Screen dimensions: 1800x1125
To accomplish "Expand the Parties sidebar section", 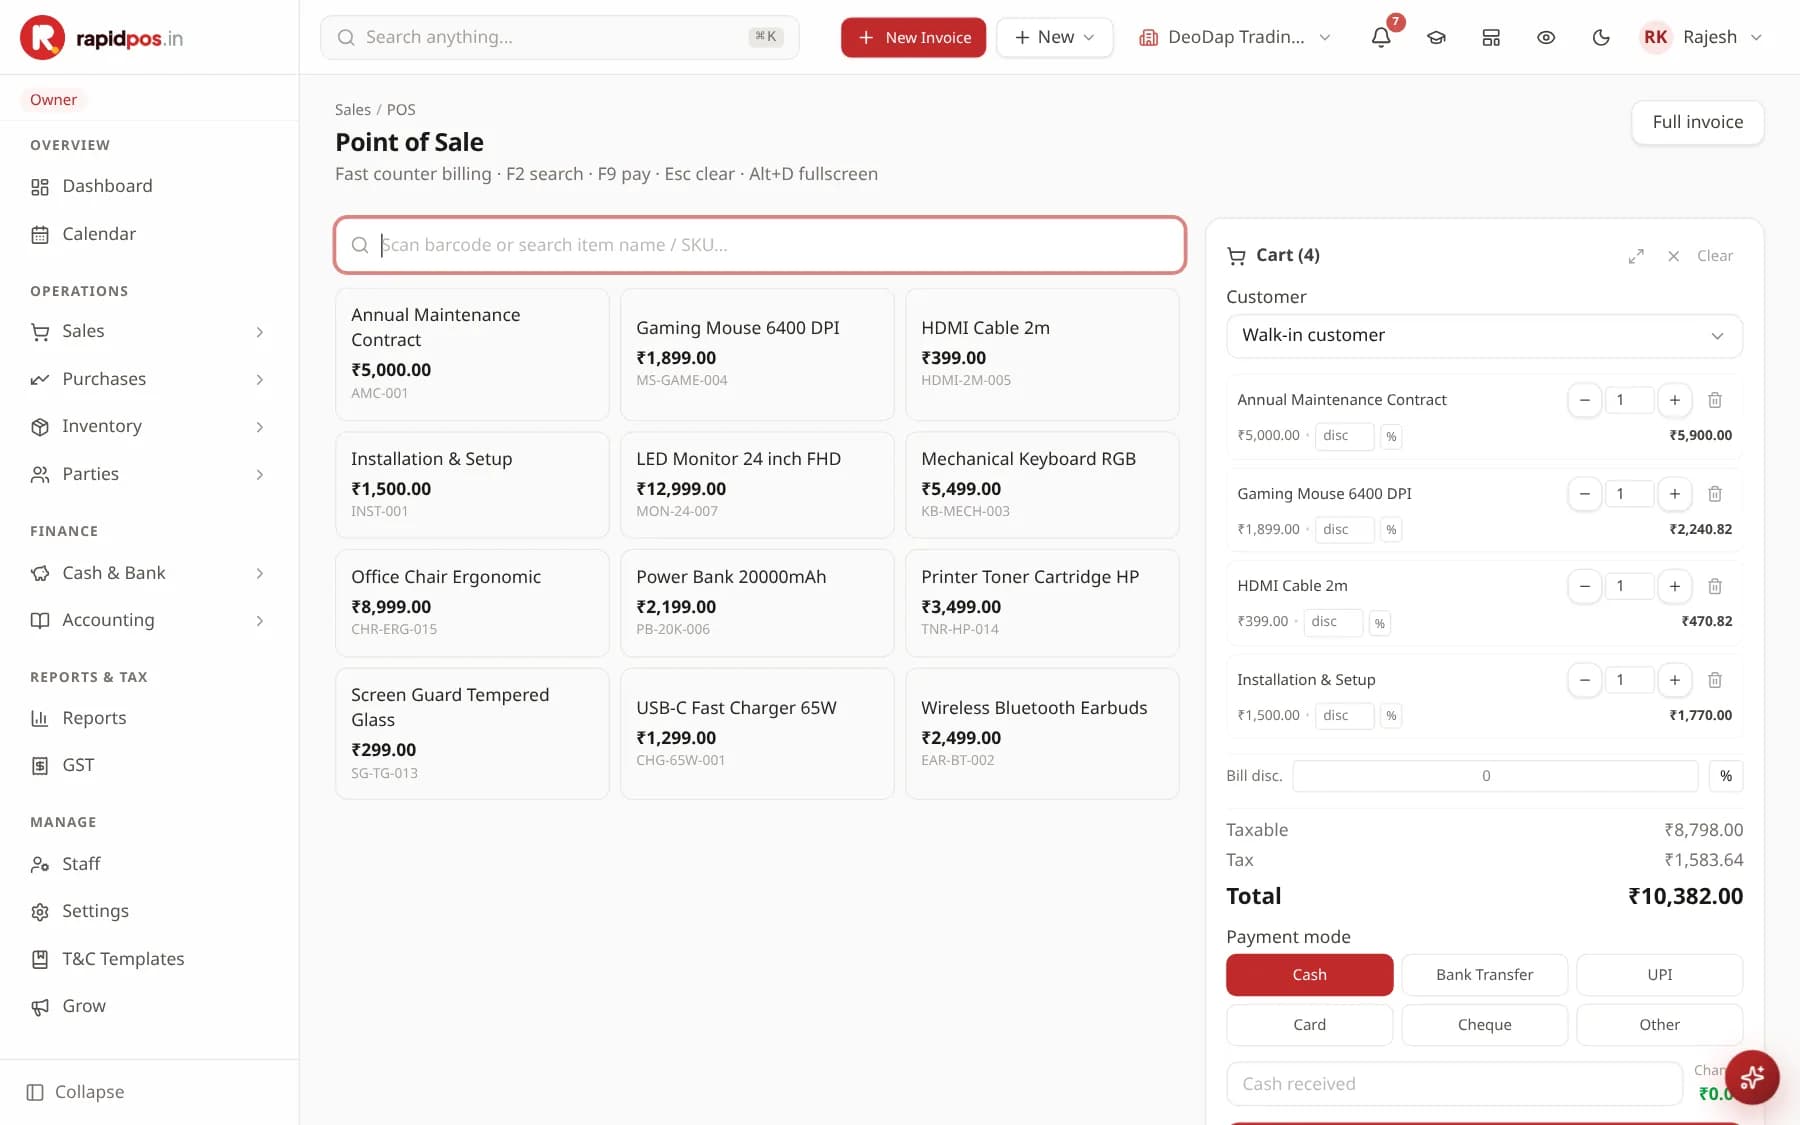I will coord(149,474).
